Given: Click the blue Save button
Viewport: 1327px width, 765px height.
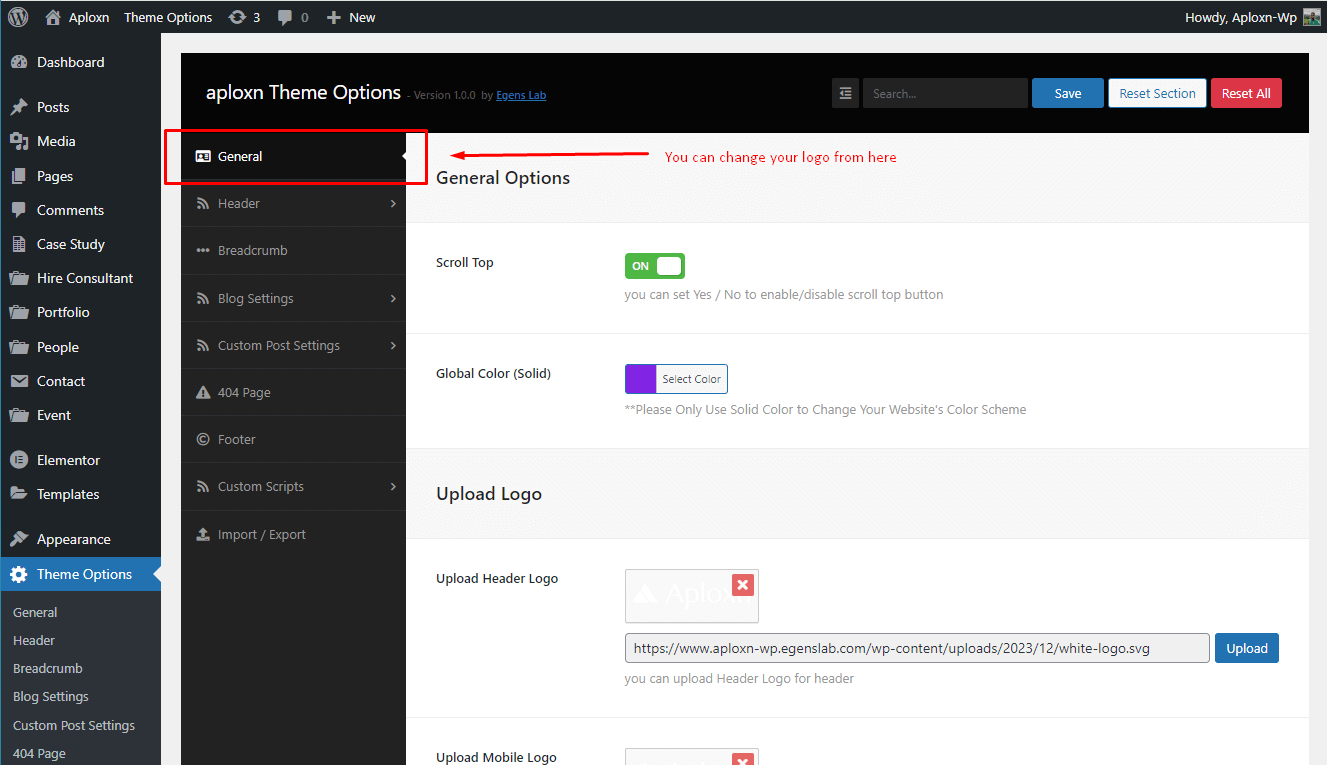Looking at the screenshot, I should coord(1068,93).
